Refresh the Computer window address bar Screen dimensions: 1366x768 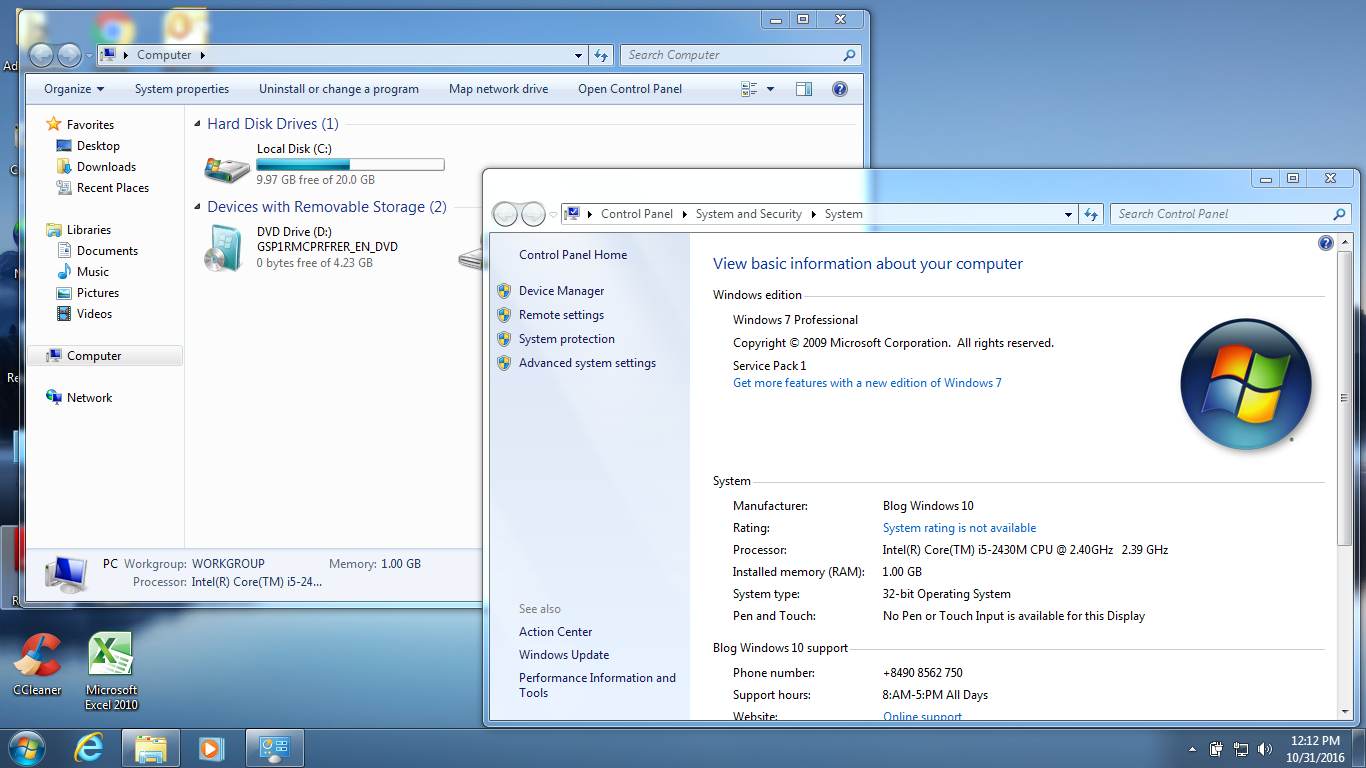601,55
